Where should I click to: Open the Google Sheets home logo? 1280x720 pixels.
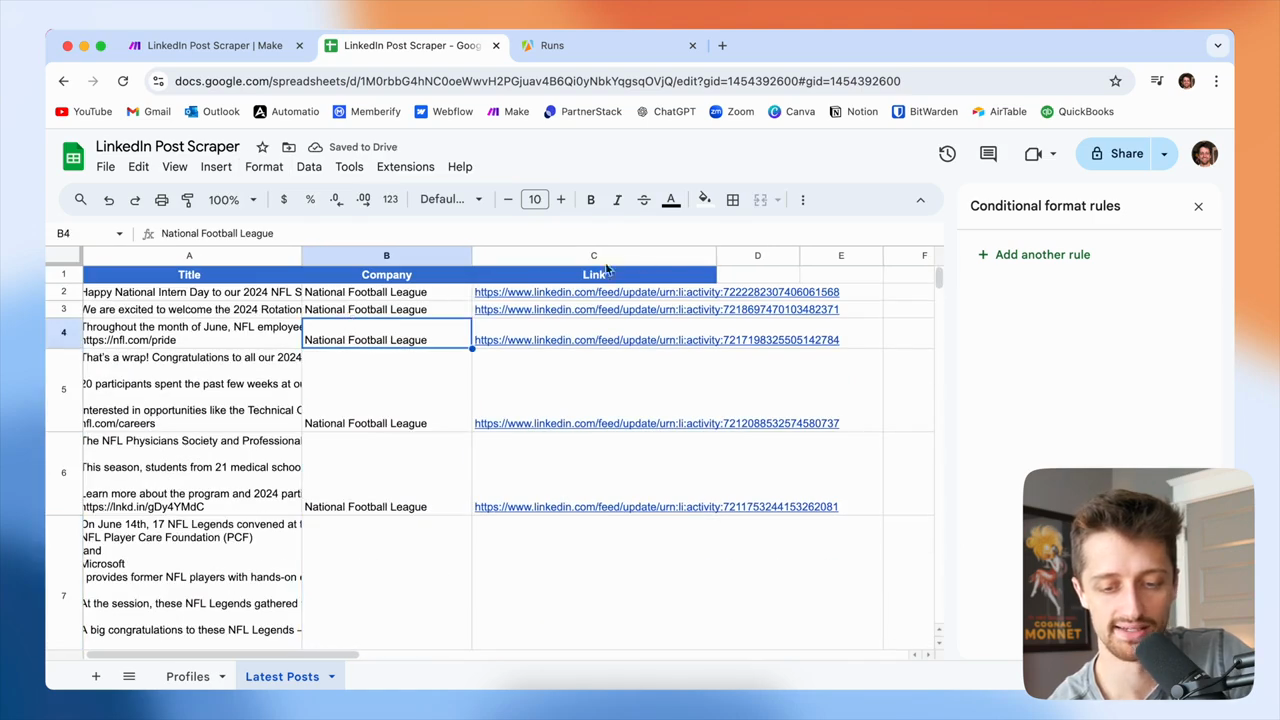pyautogui.click(x=73, y=156)
